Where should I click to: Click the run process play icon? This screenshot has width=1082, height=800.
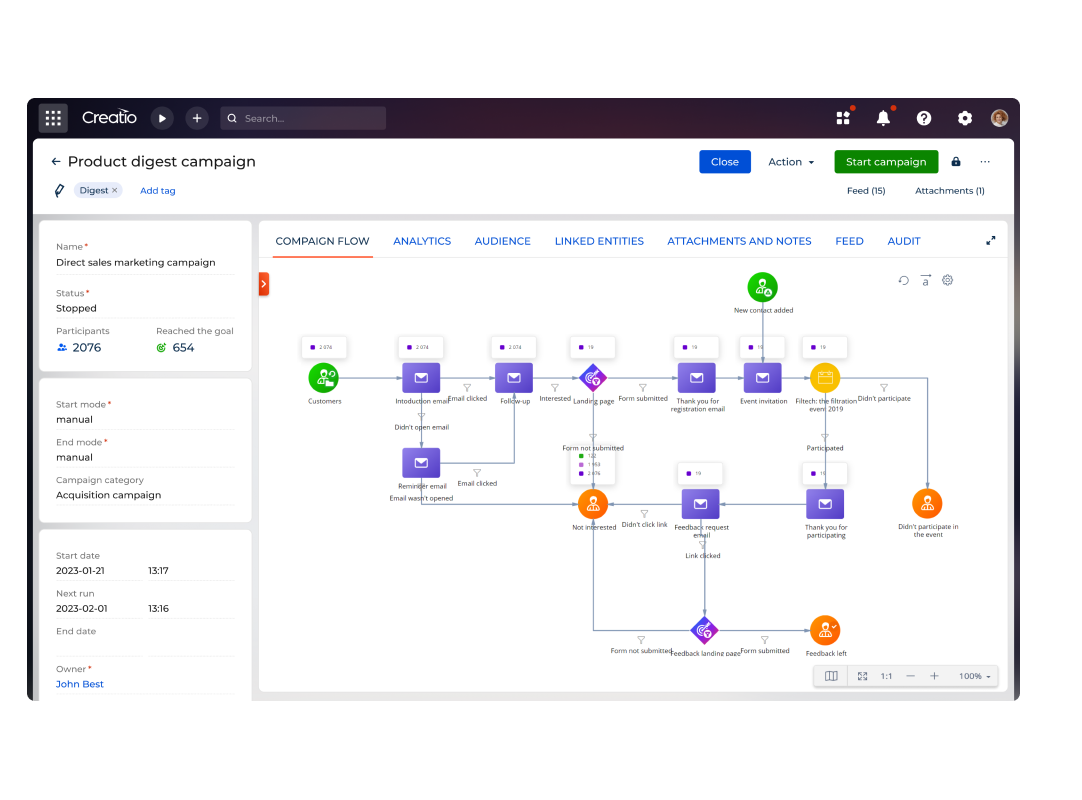pyautogui.click(x=162, y=118)
